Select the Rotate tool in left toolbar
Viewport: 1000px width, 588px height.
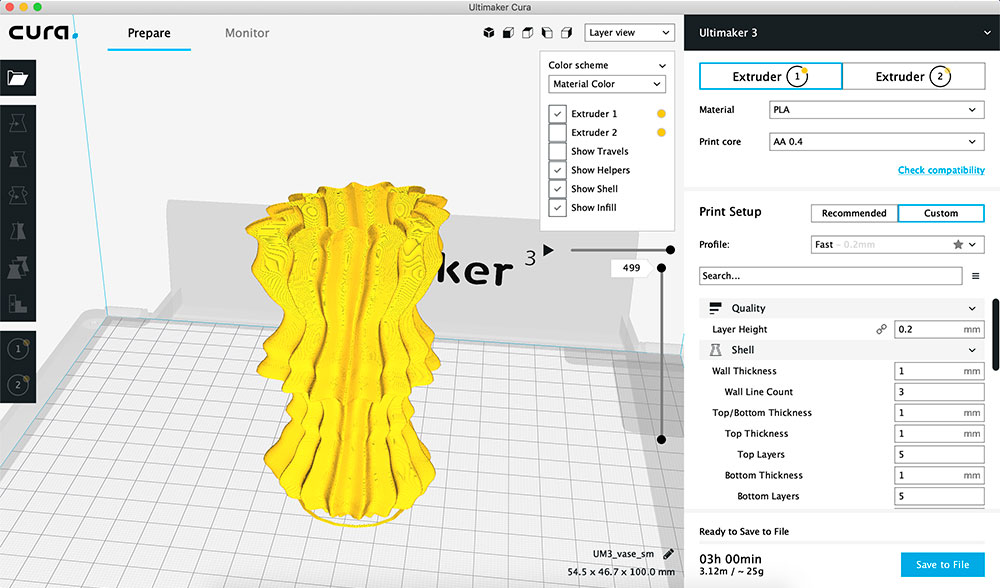coord(18,195)
